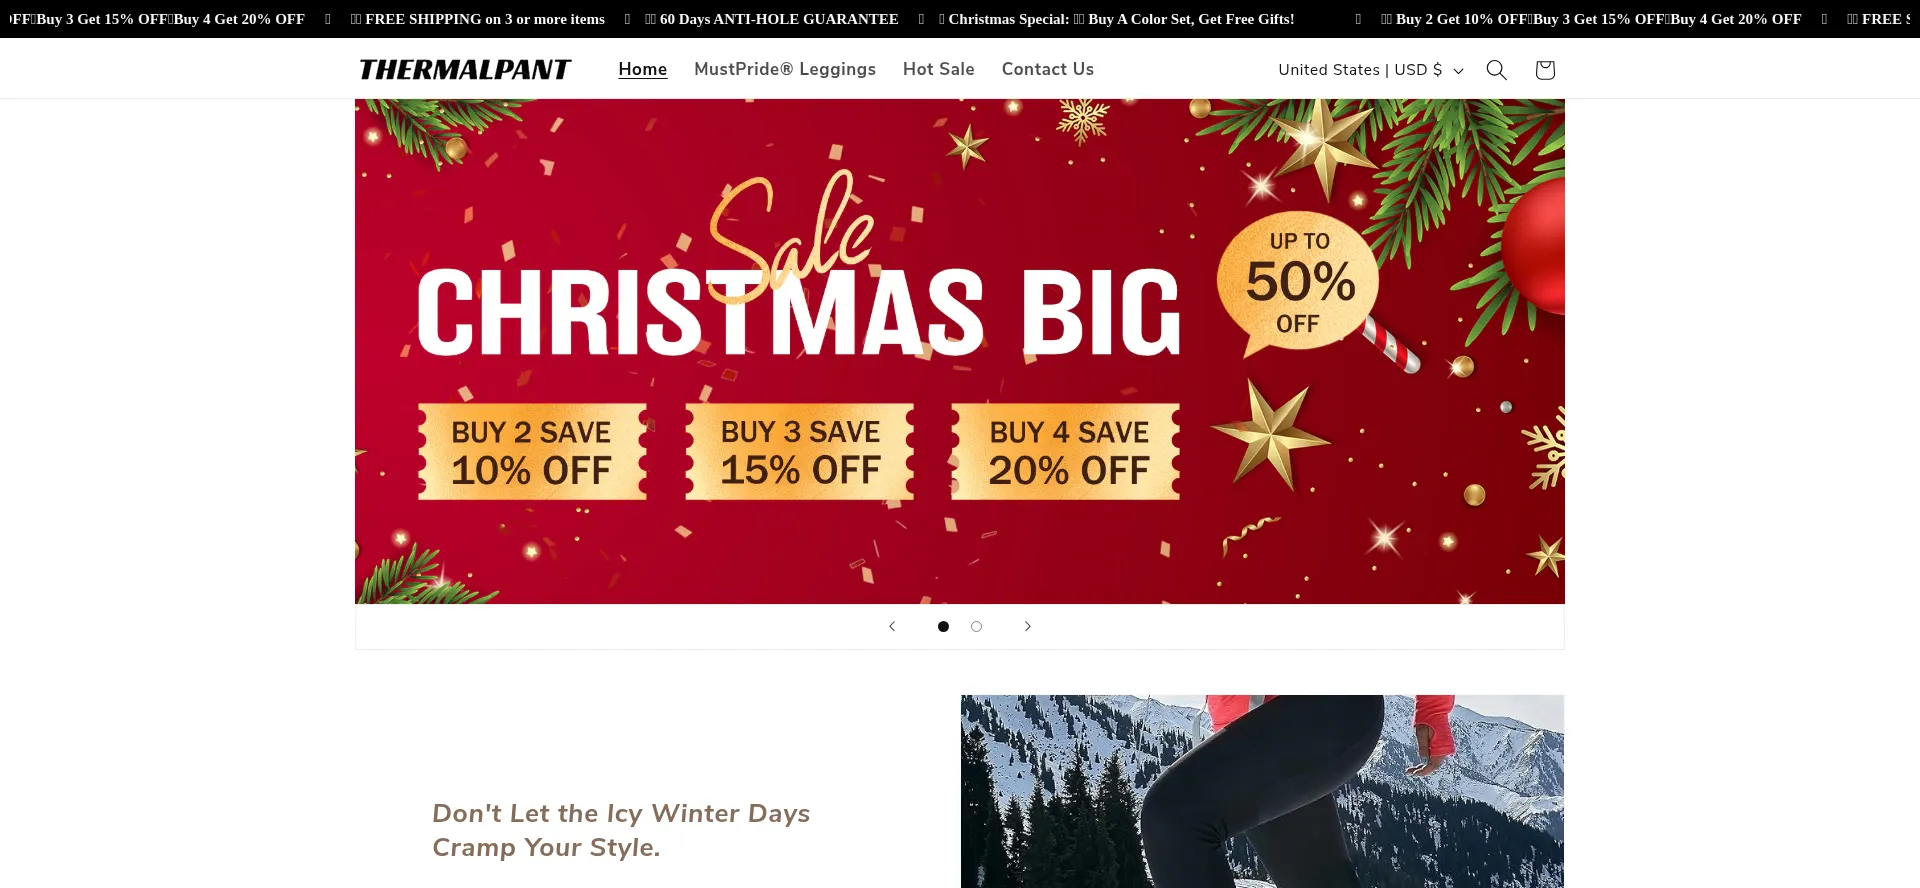This screenshot has height=888, width=1920.
Task: Click the Buy 4 Save 20% OFF coupon
Action: [1066, 451]
